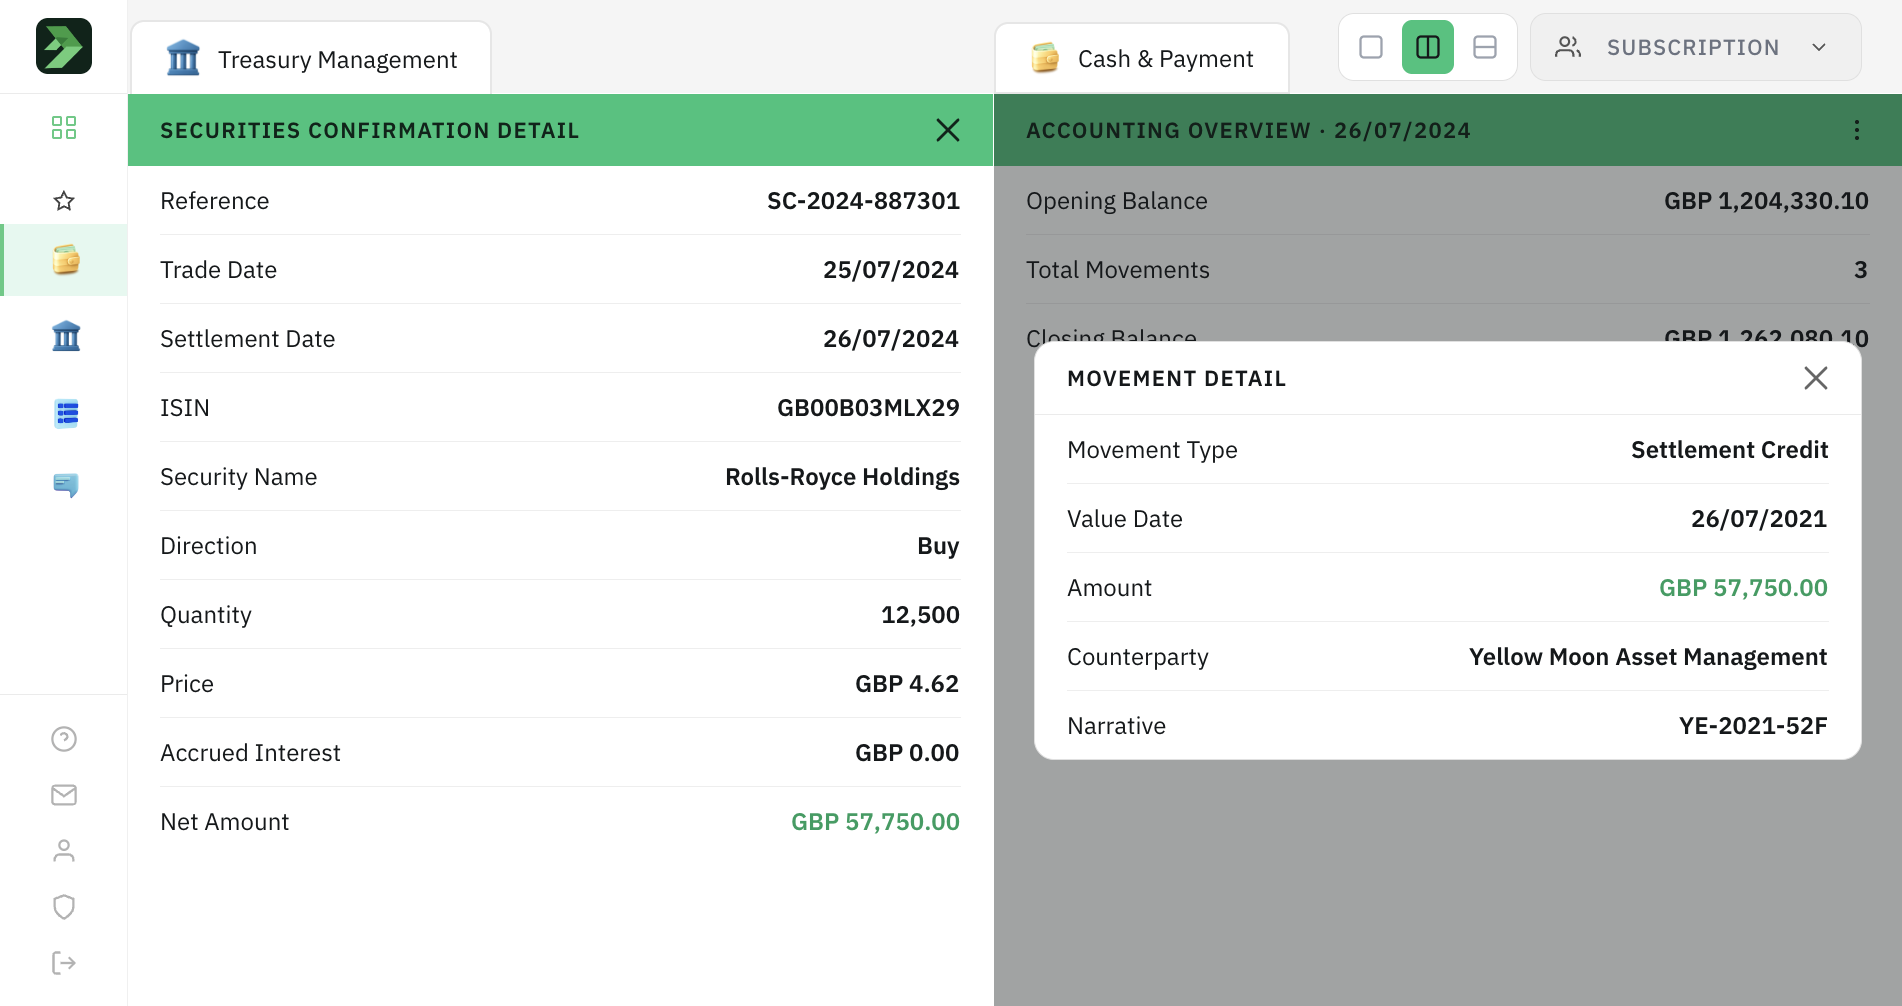Image resolution: width=1902 pixels, height=1006 pixels.
Task: Click Opening Balance GBP 1,204,330.10
Action: click(x=1766, y=201)
